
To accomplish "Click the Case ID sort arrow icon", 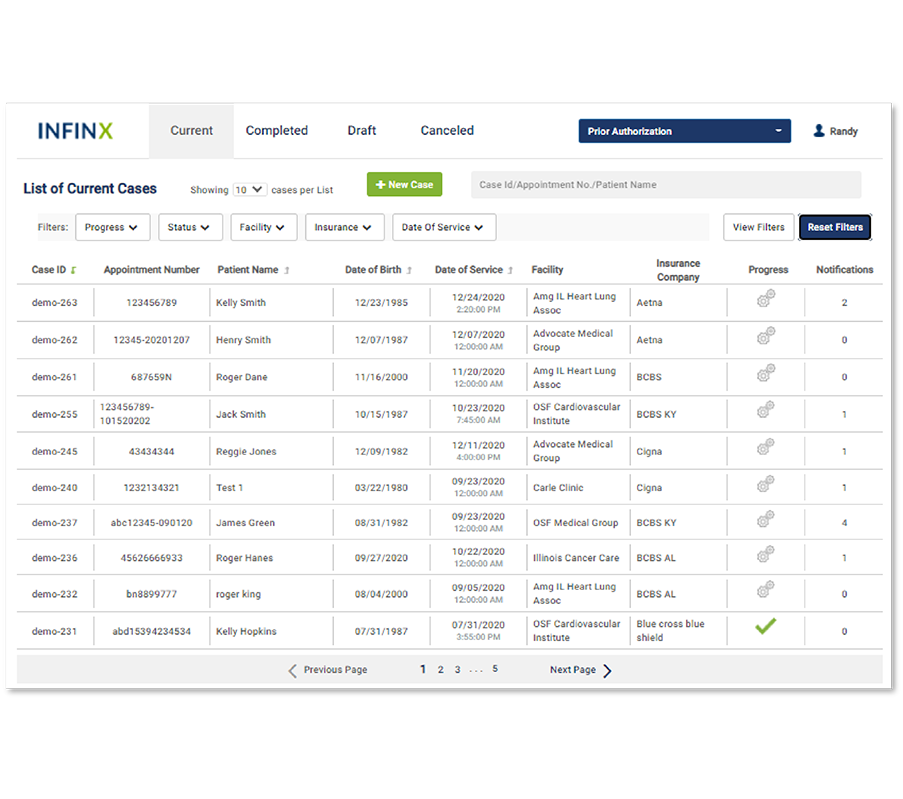I will pos(73,270).
